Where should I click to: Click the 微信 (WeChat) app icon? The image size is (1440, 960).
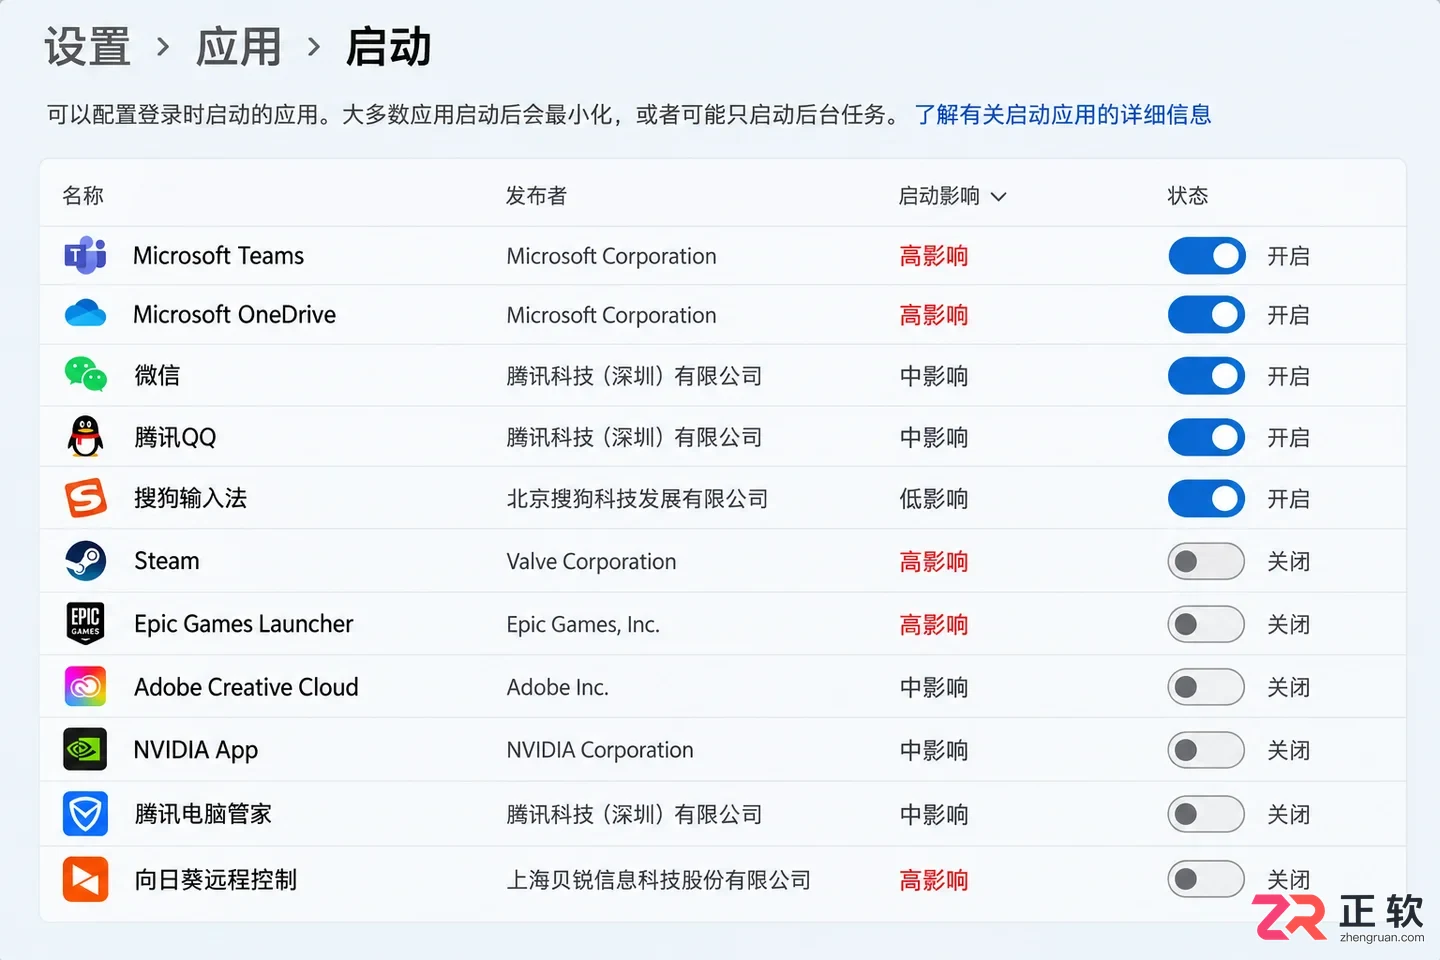click(x=85, y=375)
